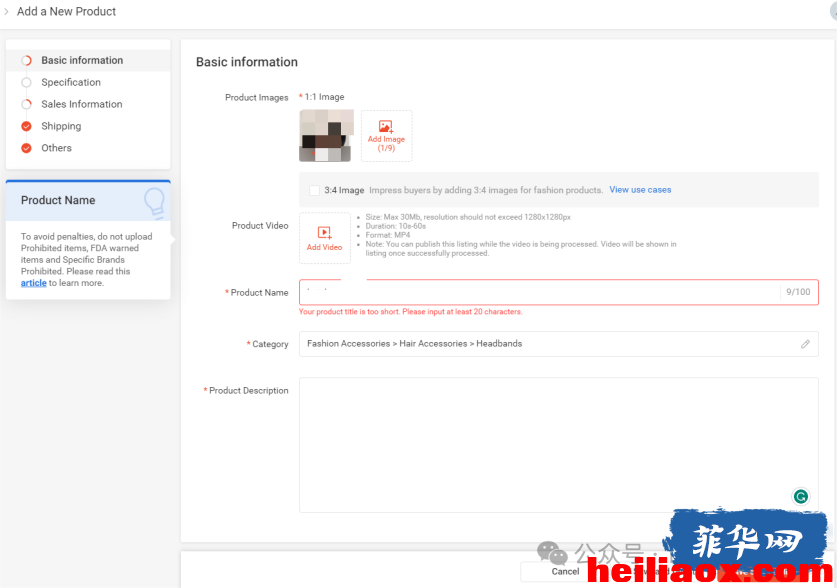Jump to the Sales Information section

(x=82, y=104)
